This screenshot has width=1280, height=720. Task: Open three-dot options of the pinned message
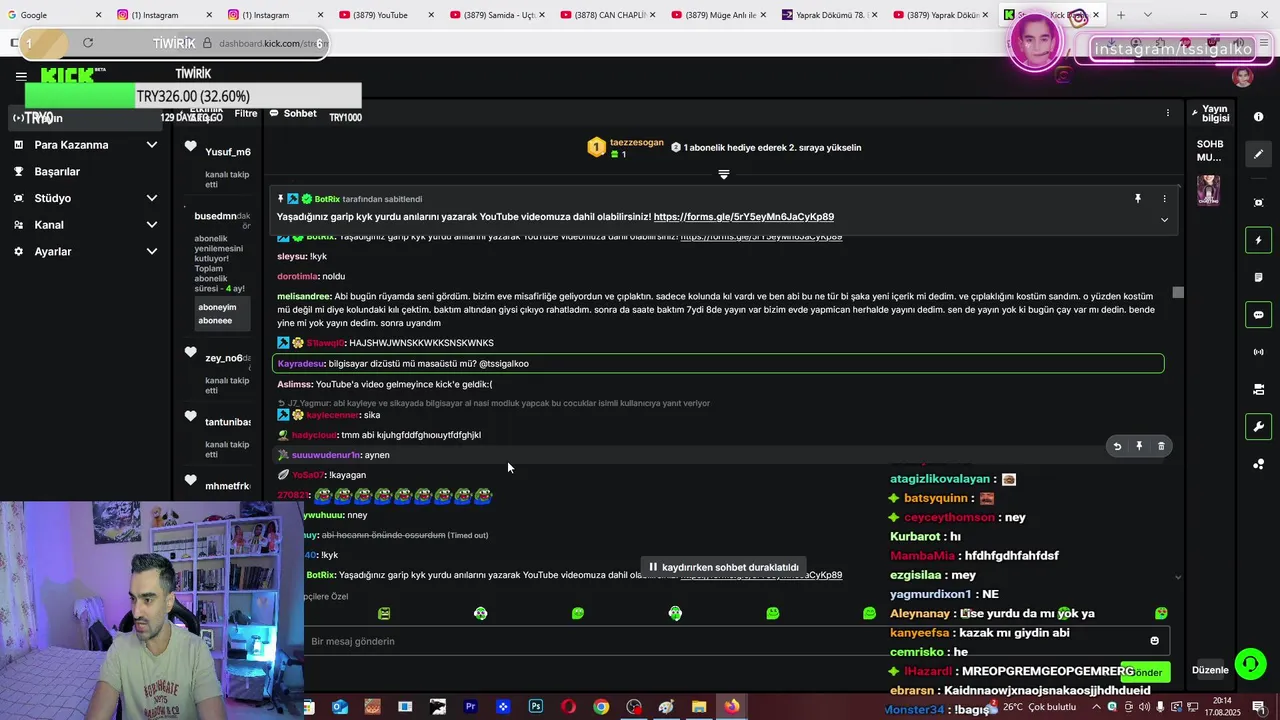[1164, 199]
